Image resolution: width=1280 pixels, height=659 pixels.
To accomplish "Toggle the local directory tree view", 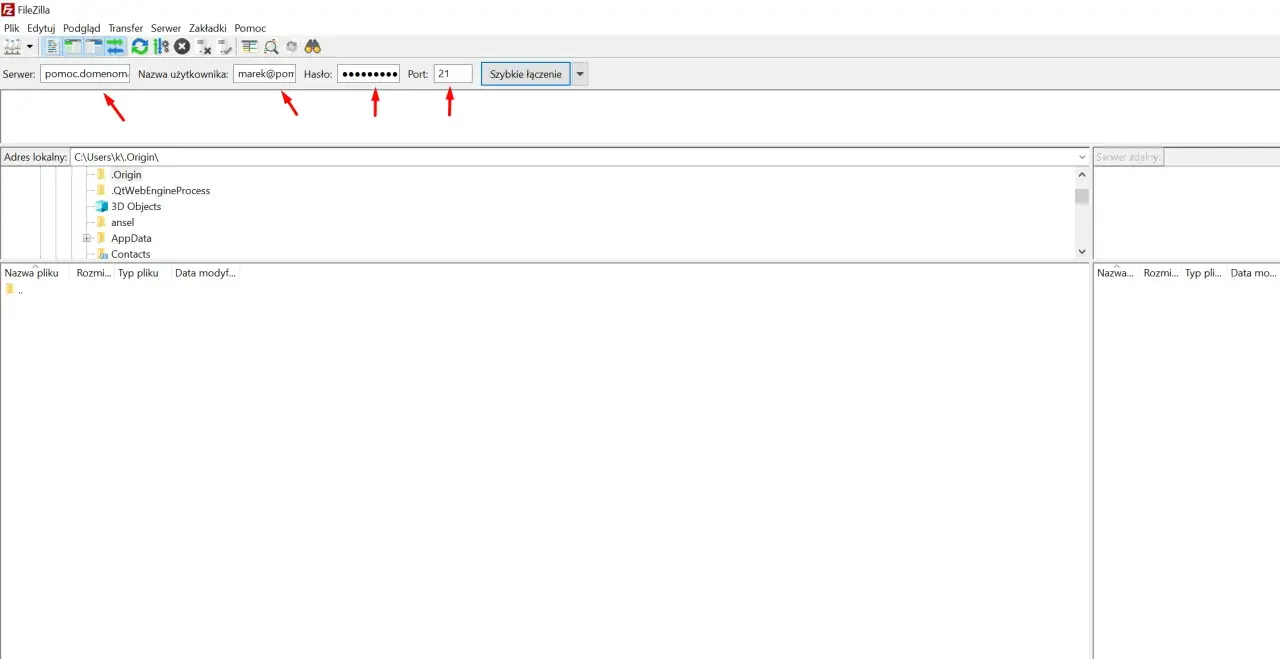I will pyautogui.click(x=72, y=46).
